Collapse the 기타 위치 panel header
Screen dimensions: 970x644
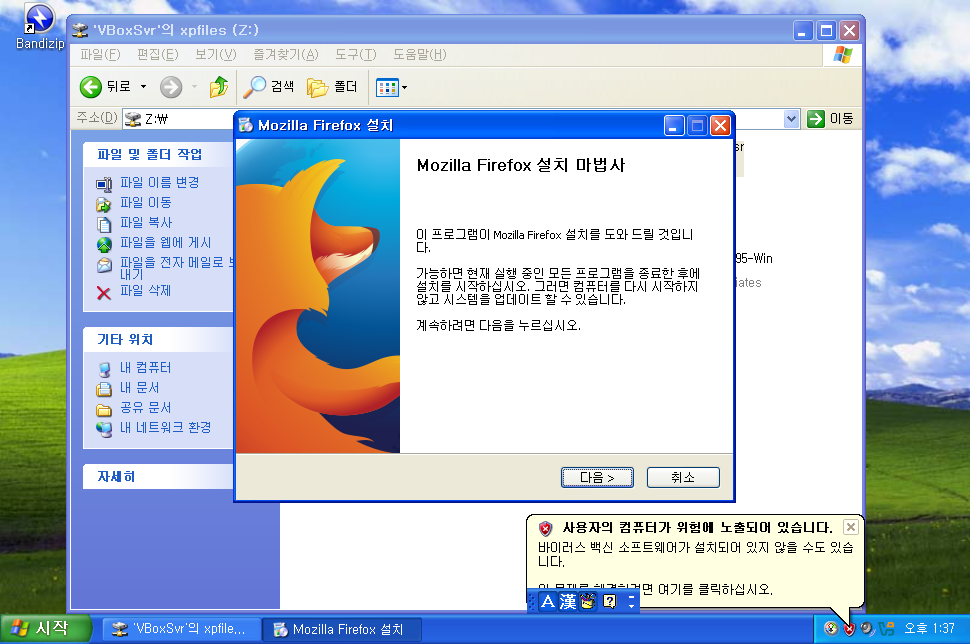click(x=158, y=340)
